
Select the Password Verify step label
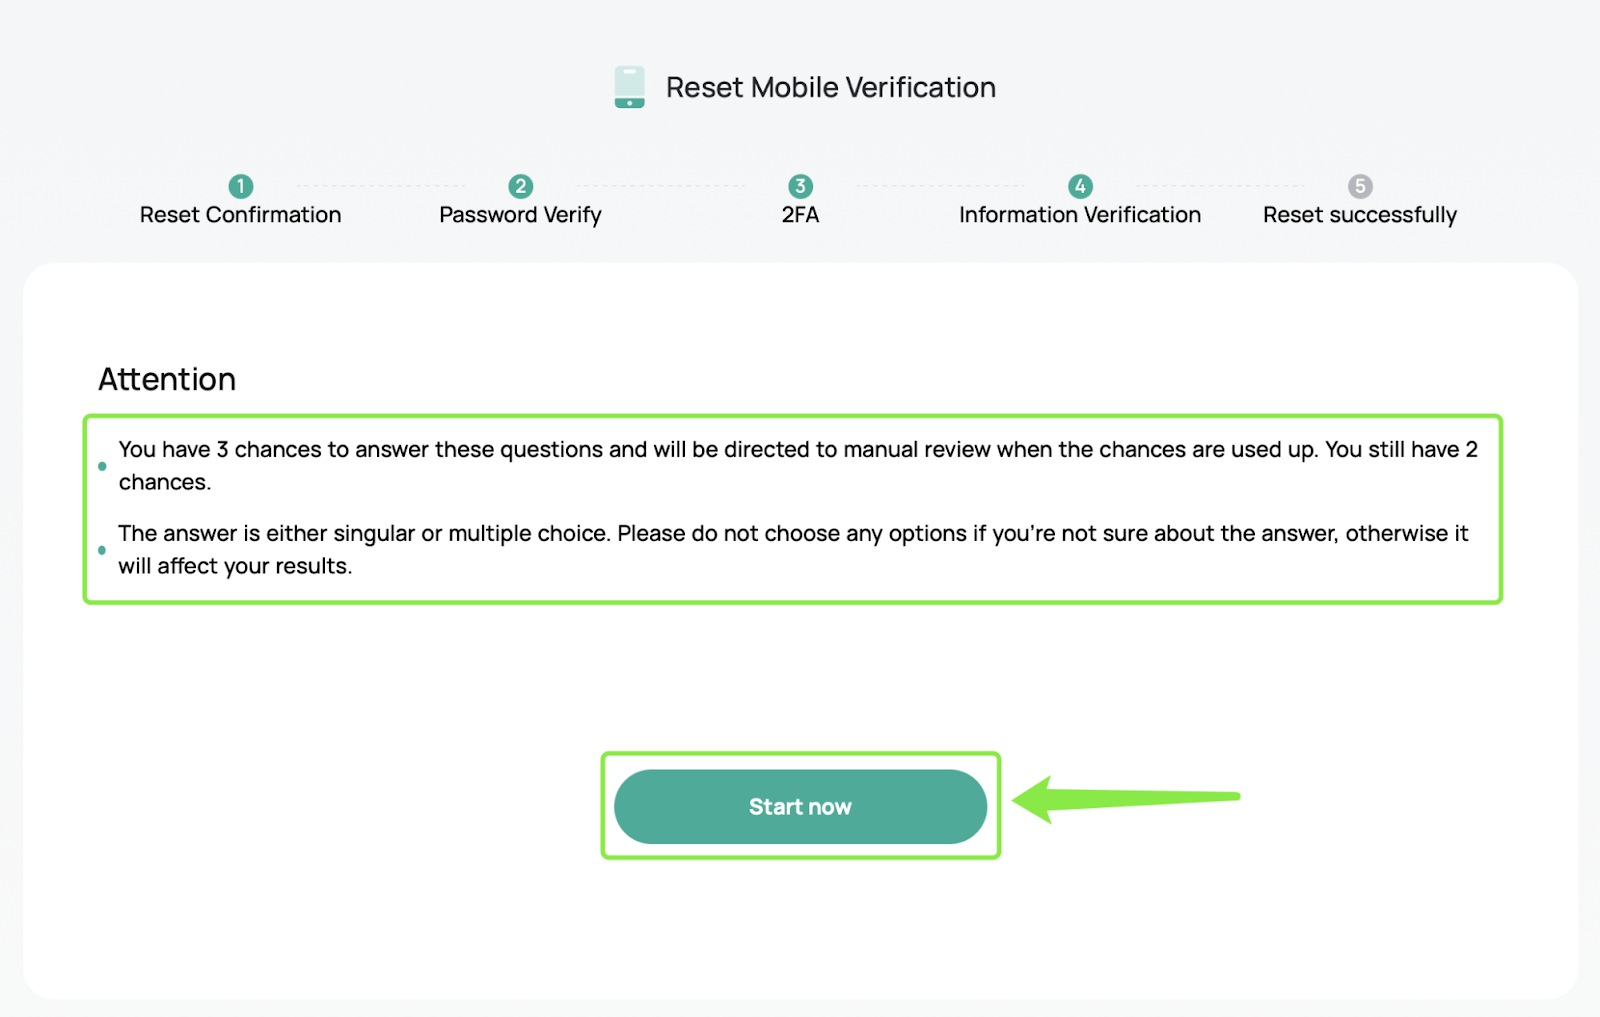520,215
